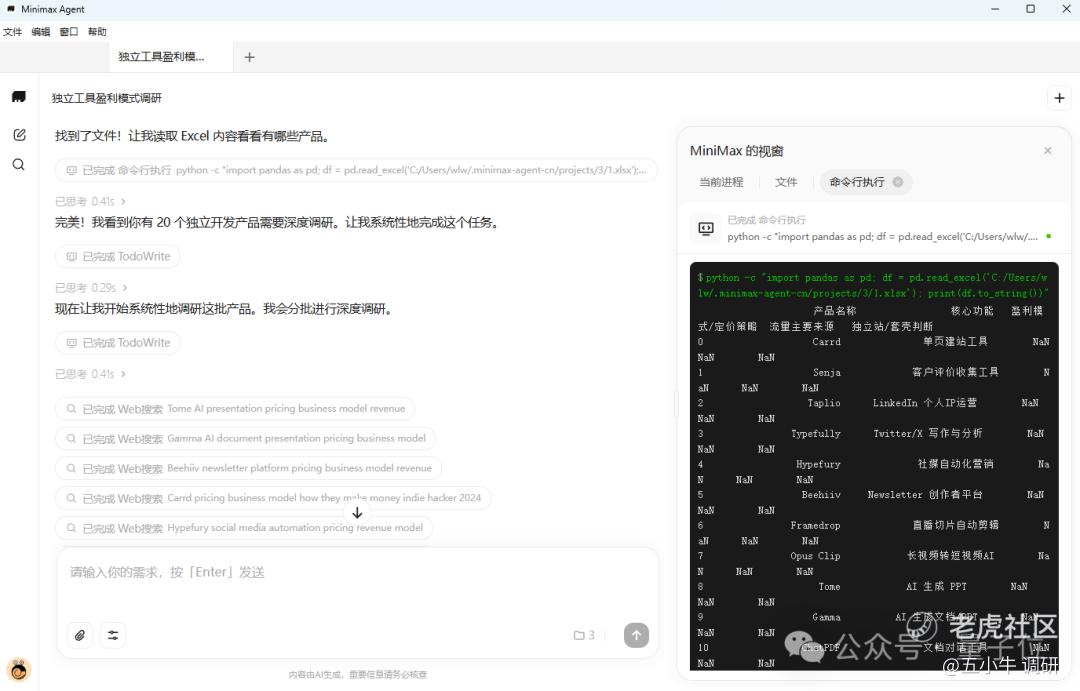Viewport: 1080px width, 691px height.
Task: Open Carrd pricing web search result
Action: coord(273,497)
